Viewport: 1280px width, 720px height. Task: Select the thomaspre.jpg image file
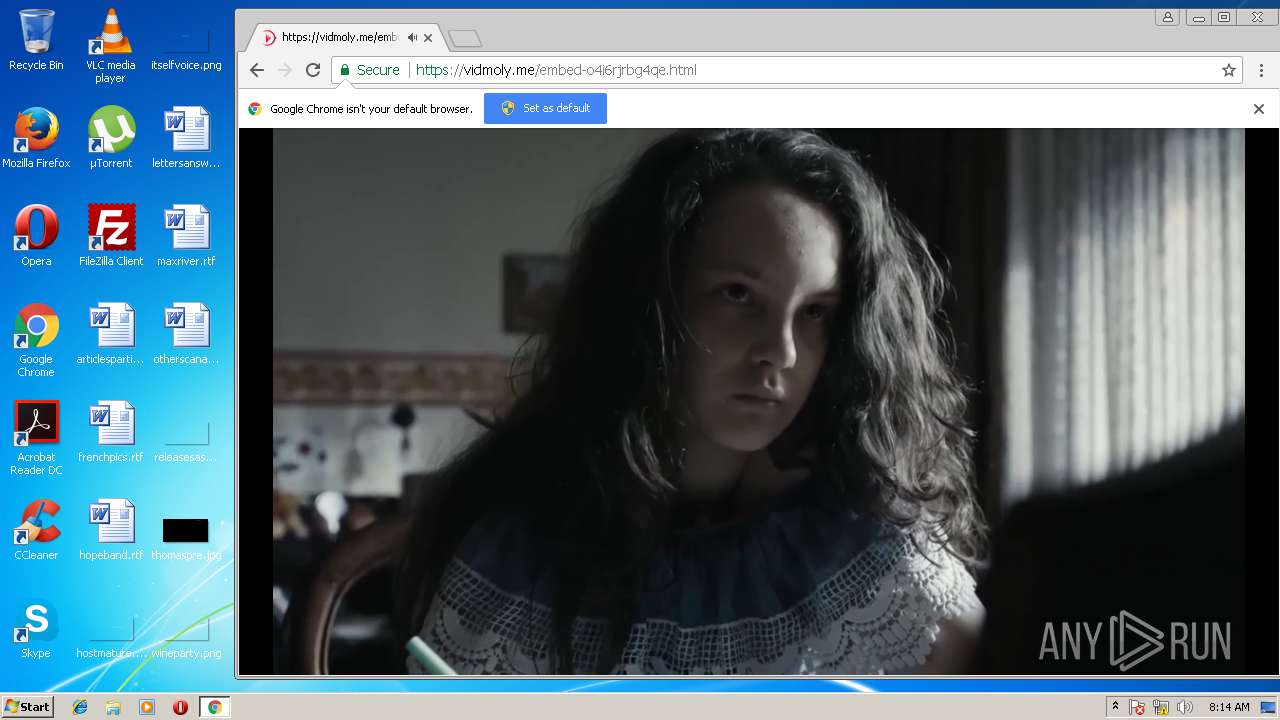click(186, 538)
